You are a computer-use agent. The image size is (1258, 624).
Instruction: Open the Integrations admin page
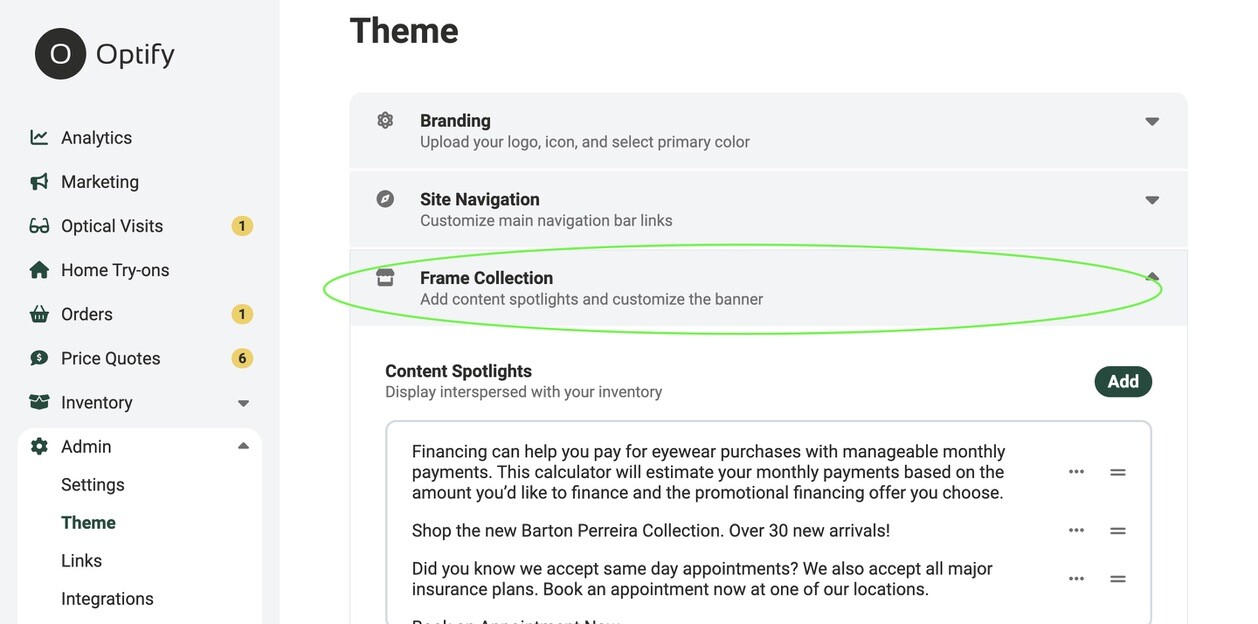(x=107, y=598)
